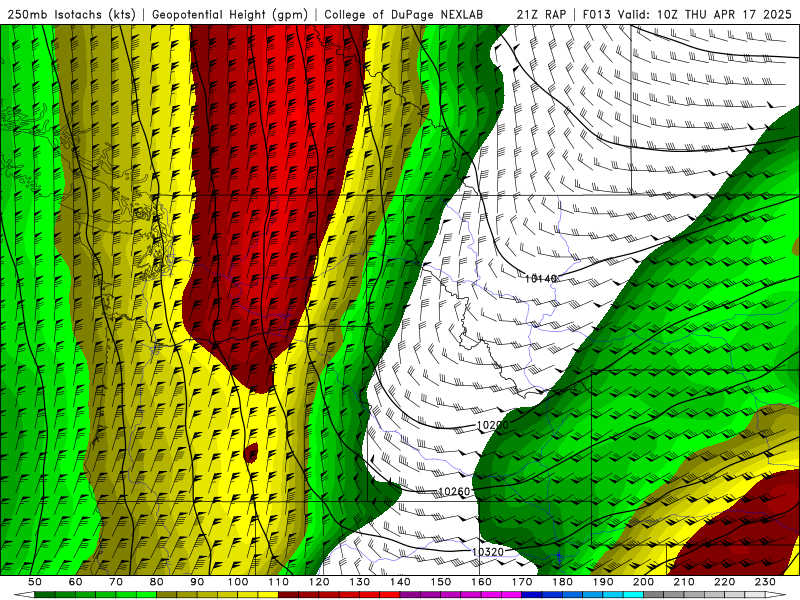The image size is (800, 600).
Task: Click the 100 value on the color scale
Action: point(238,582)
